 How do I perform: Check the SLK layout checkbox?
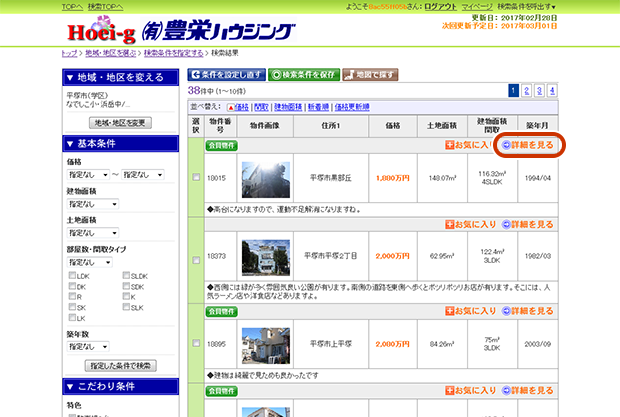coord(126,307)
